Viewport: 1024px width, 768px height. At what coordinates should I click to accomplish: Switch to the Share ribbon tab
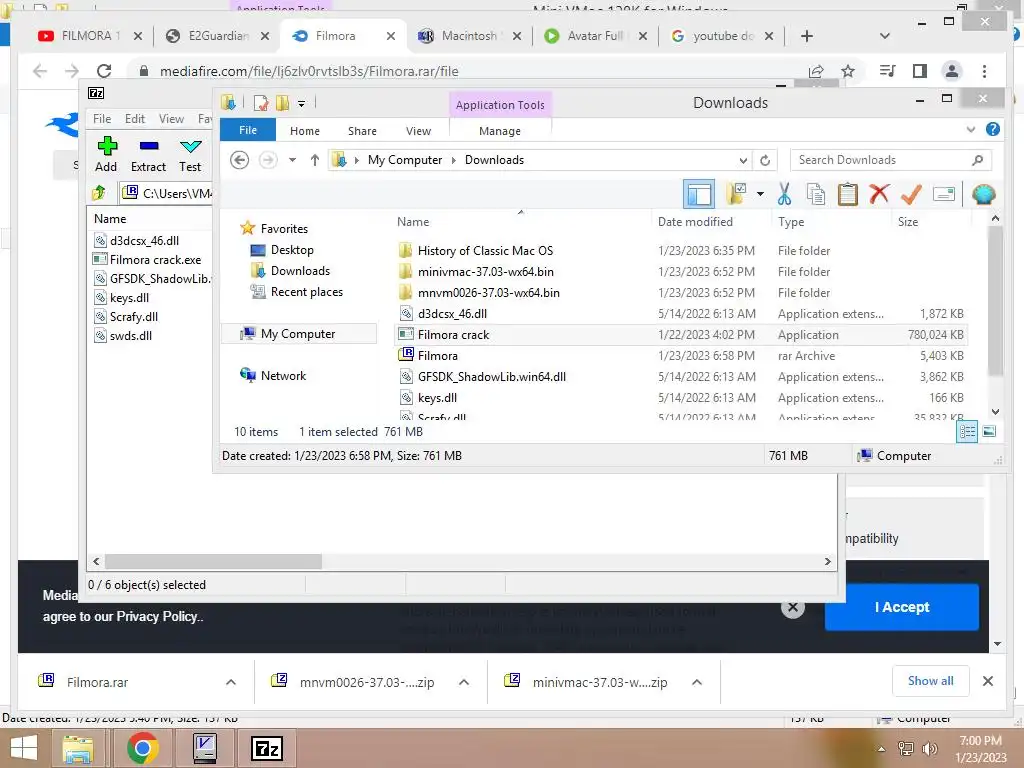click(x=362, y=131)
